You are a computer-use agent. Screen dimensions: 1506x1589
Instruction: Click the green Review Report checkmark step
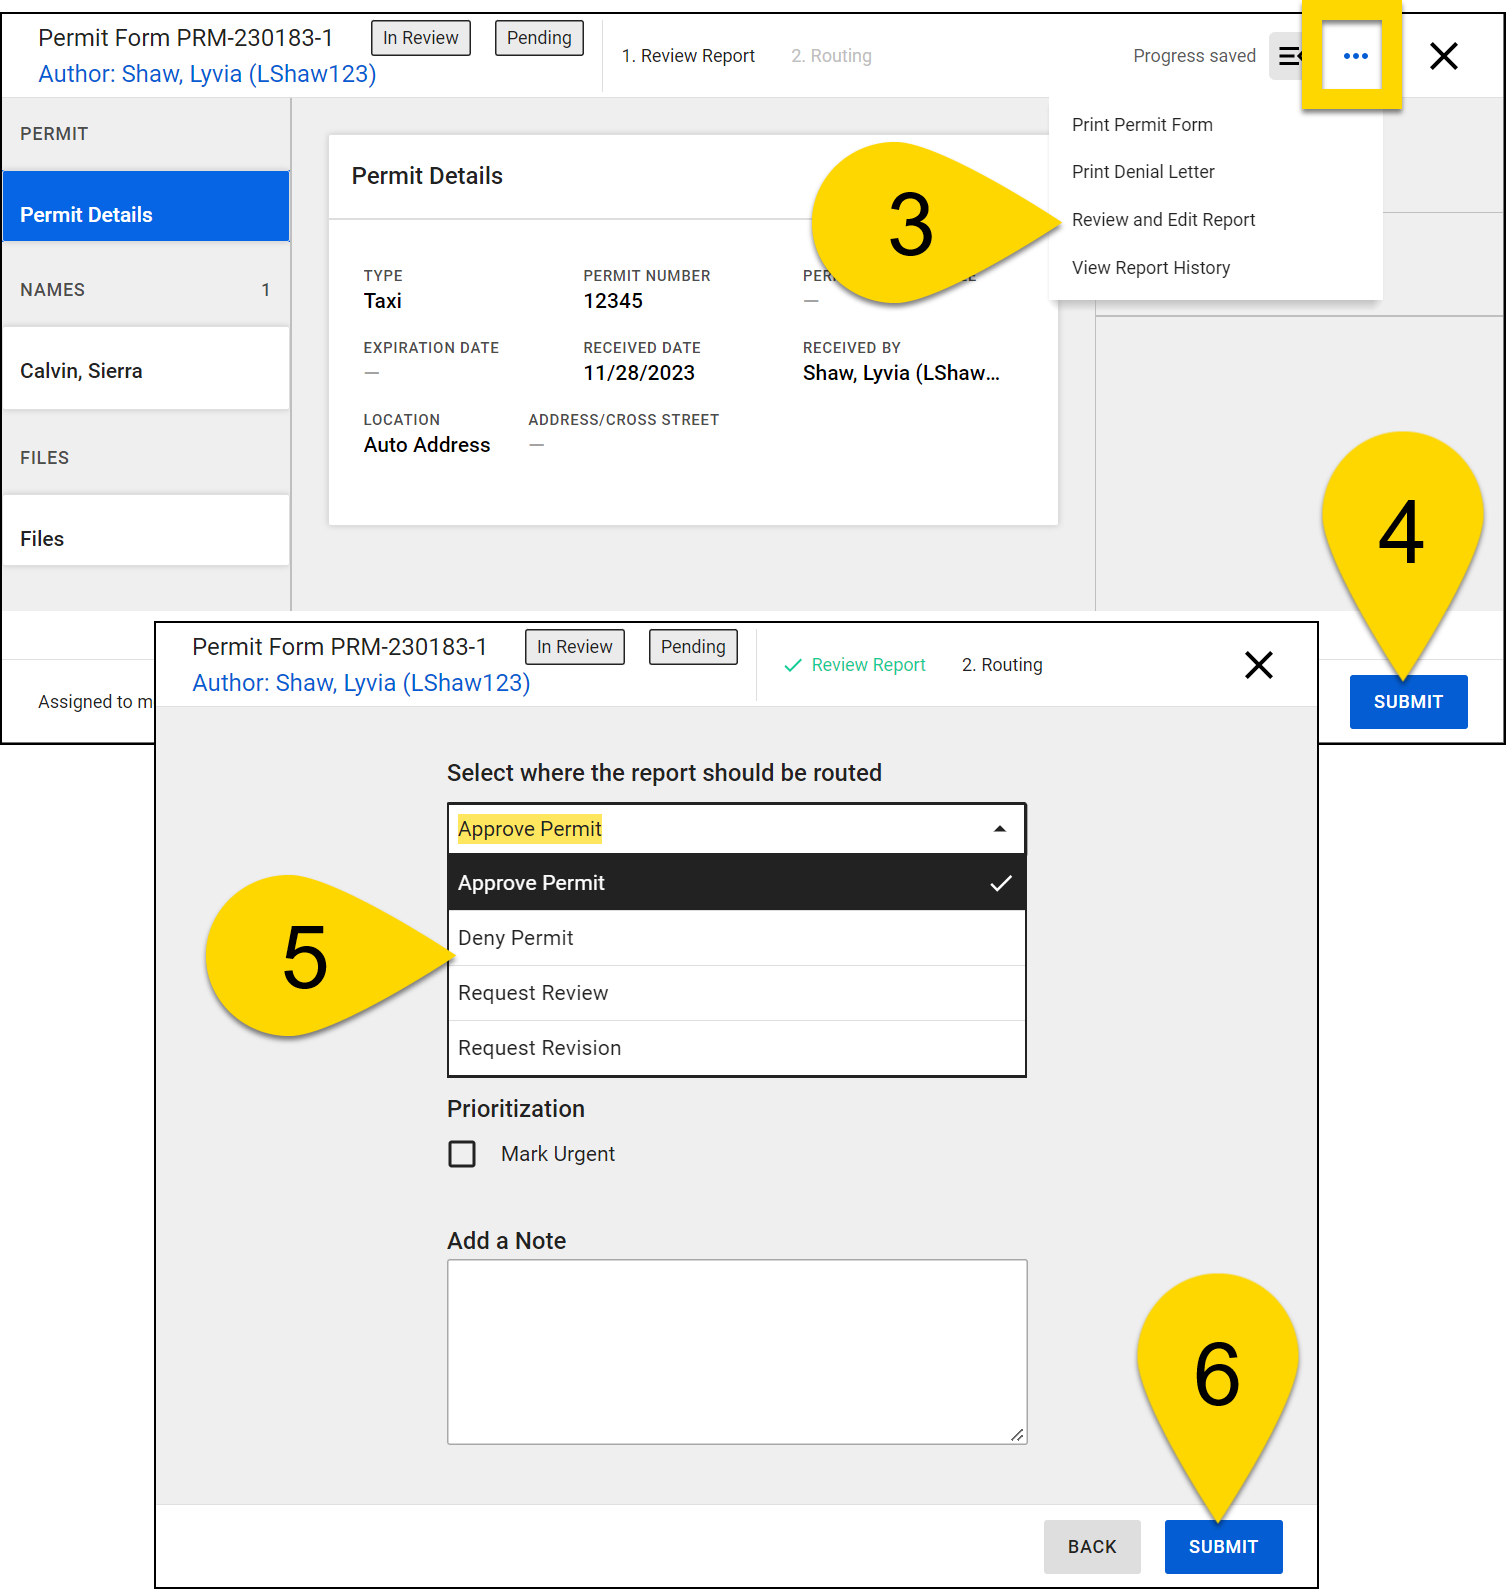(855, 665)
